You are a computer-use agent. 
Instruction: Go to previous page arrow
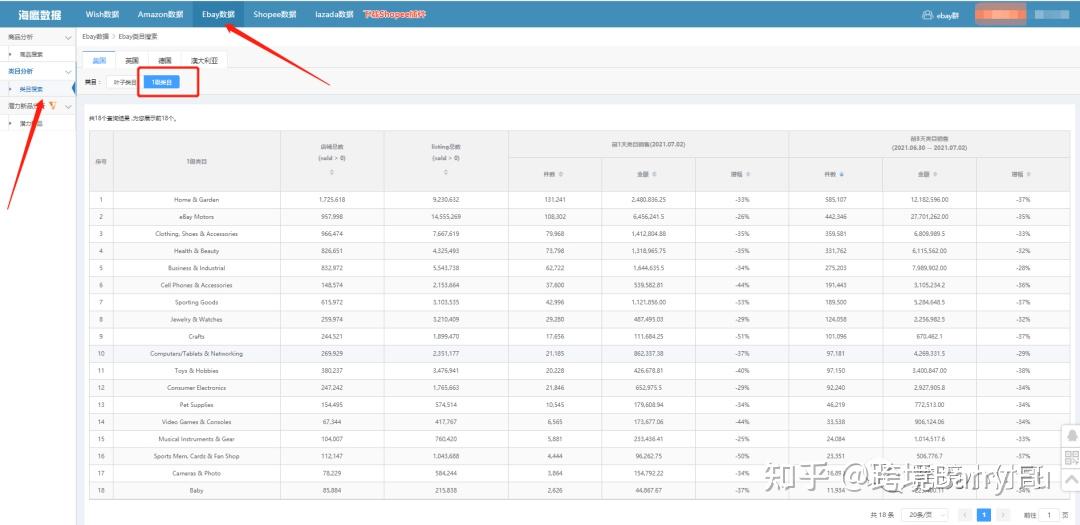tap(965, 515)
